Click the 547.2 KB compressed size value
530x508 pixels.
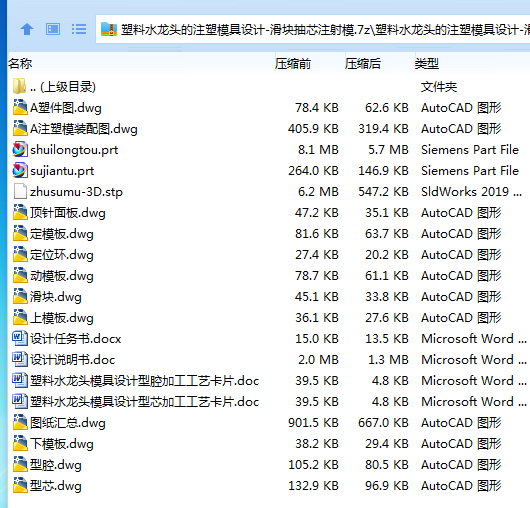coord(383,192)
